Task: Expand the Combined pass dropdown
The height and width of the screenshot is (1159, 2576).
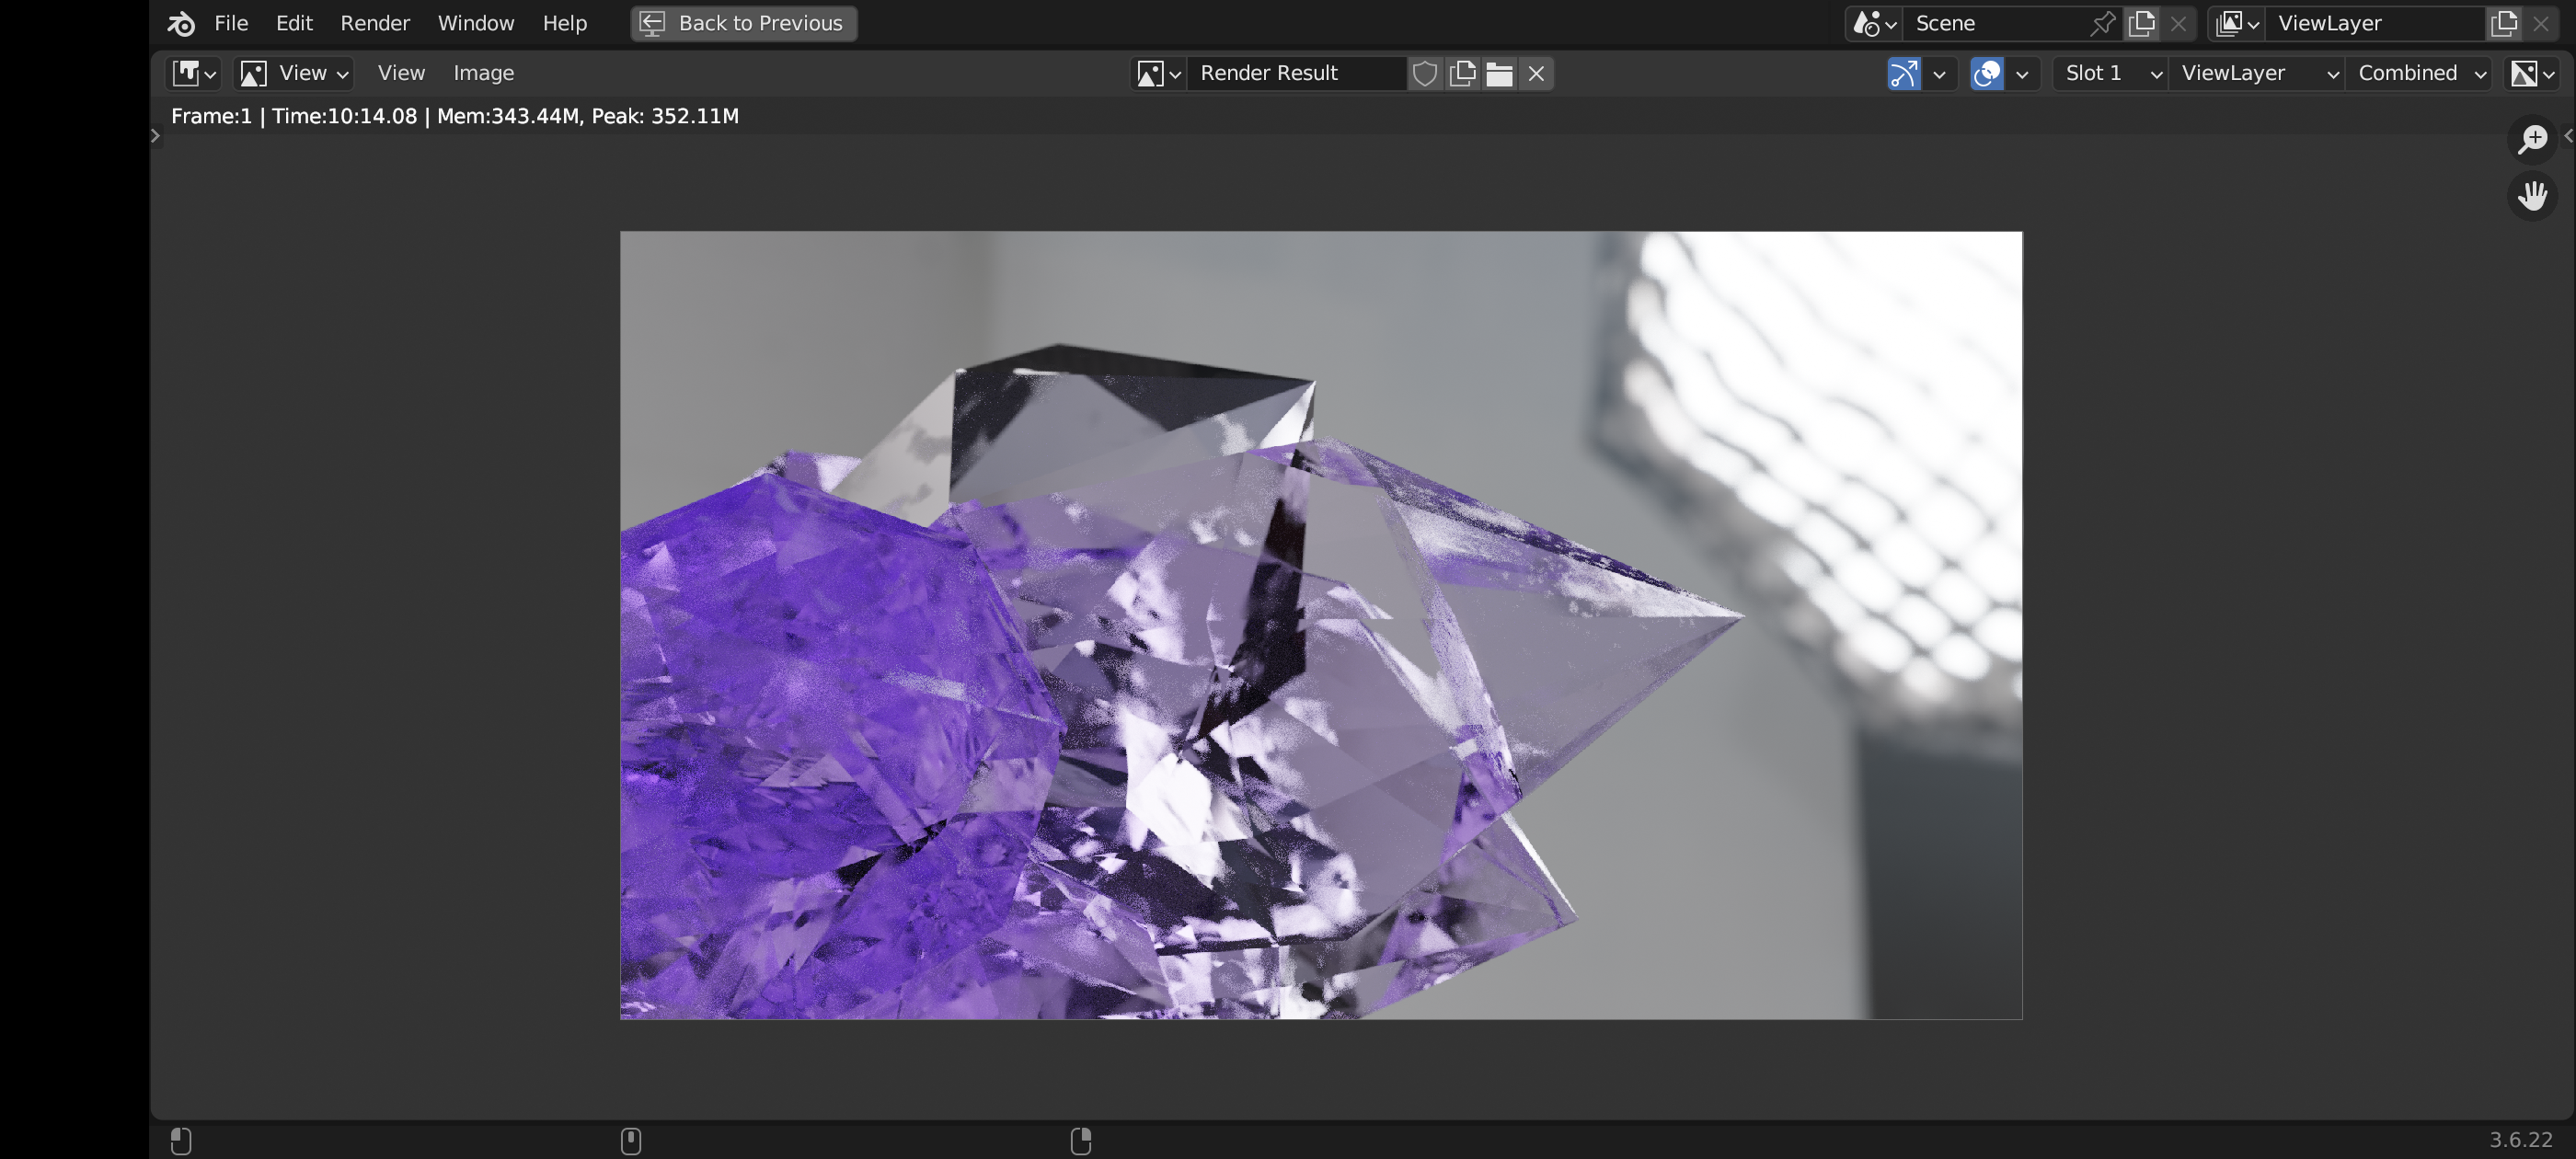Action: coord(2419,73)
